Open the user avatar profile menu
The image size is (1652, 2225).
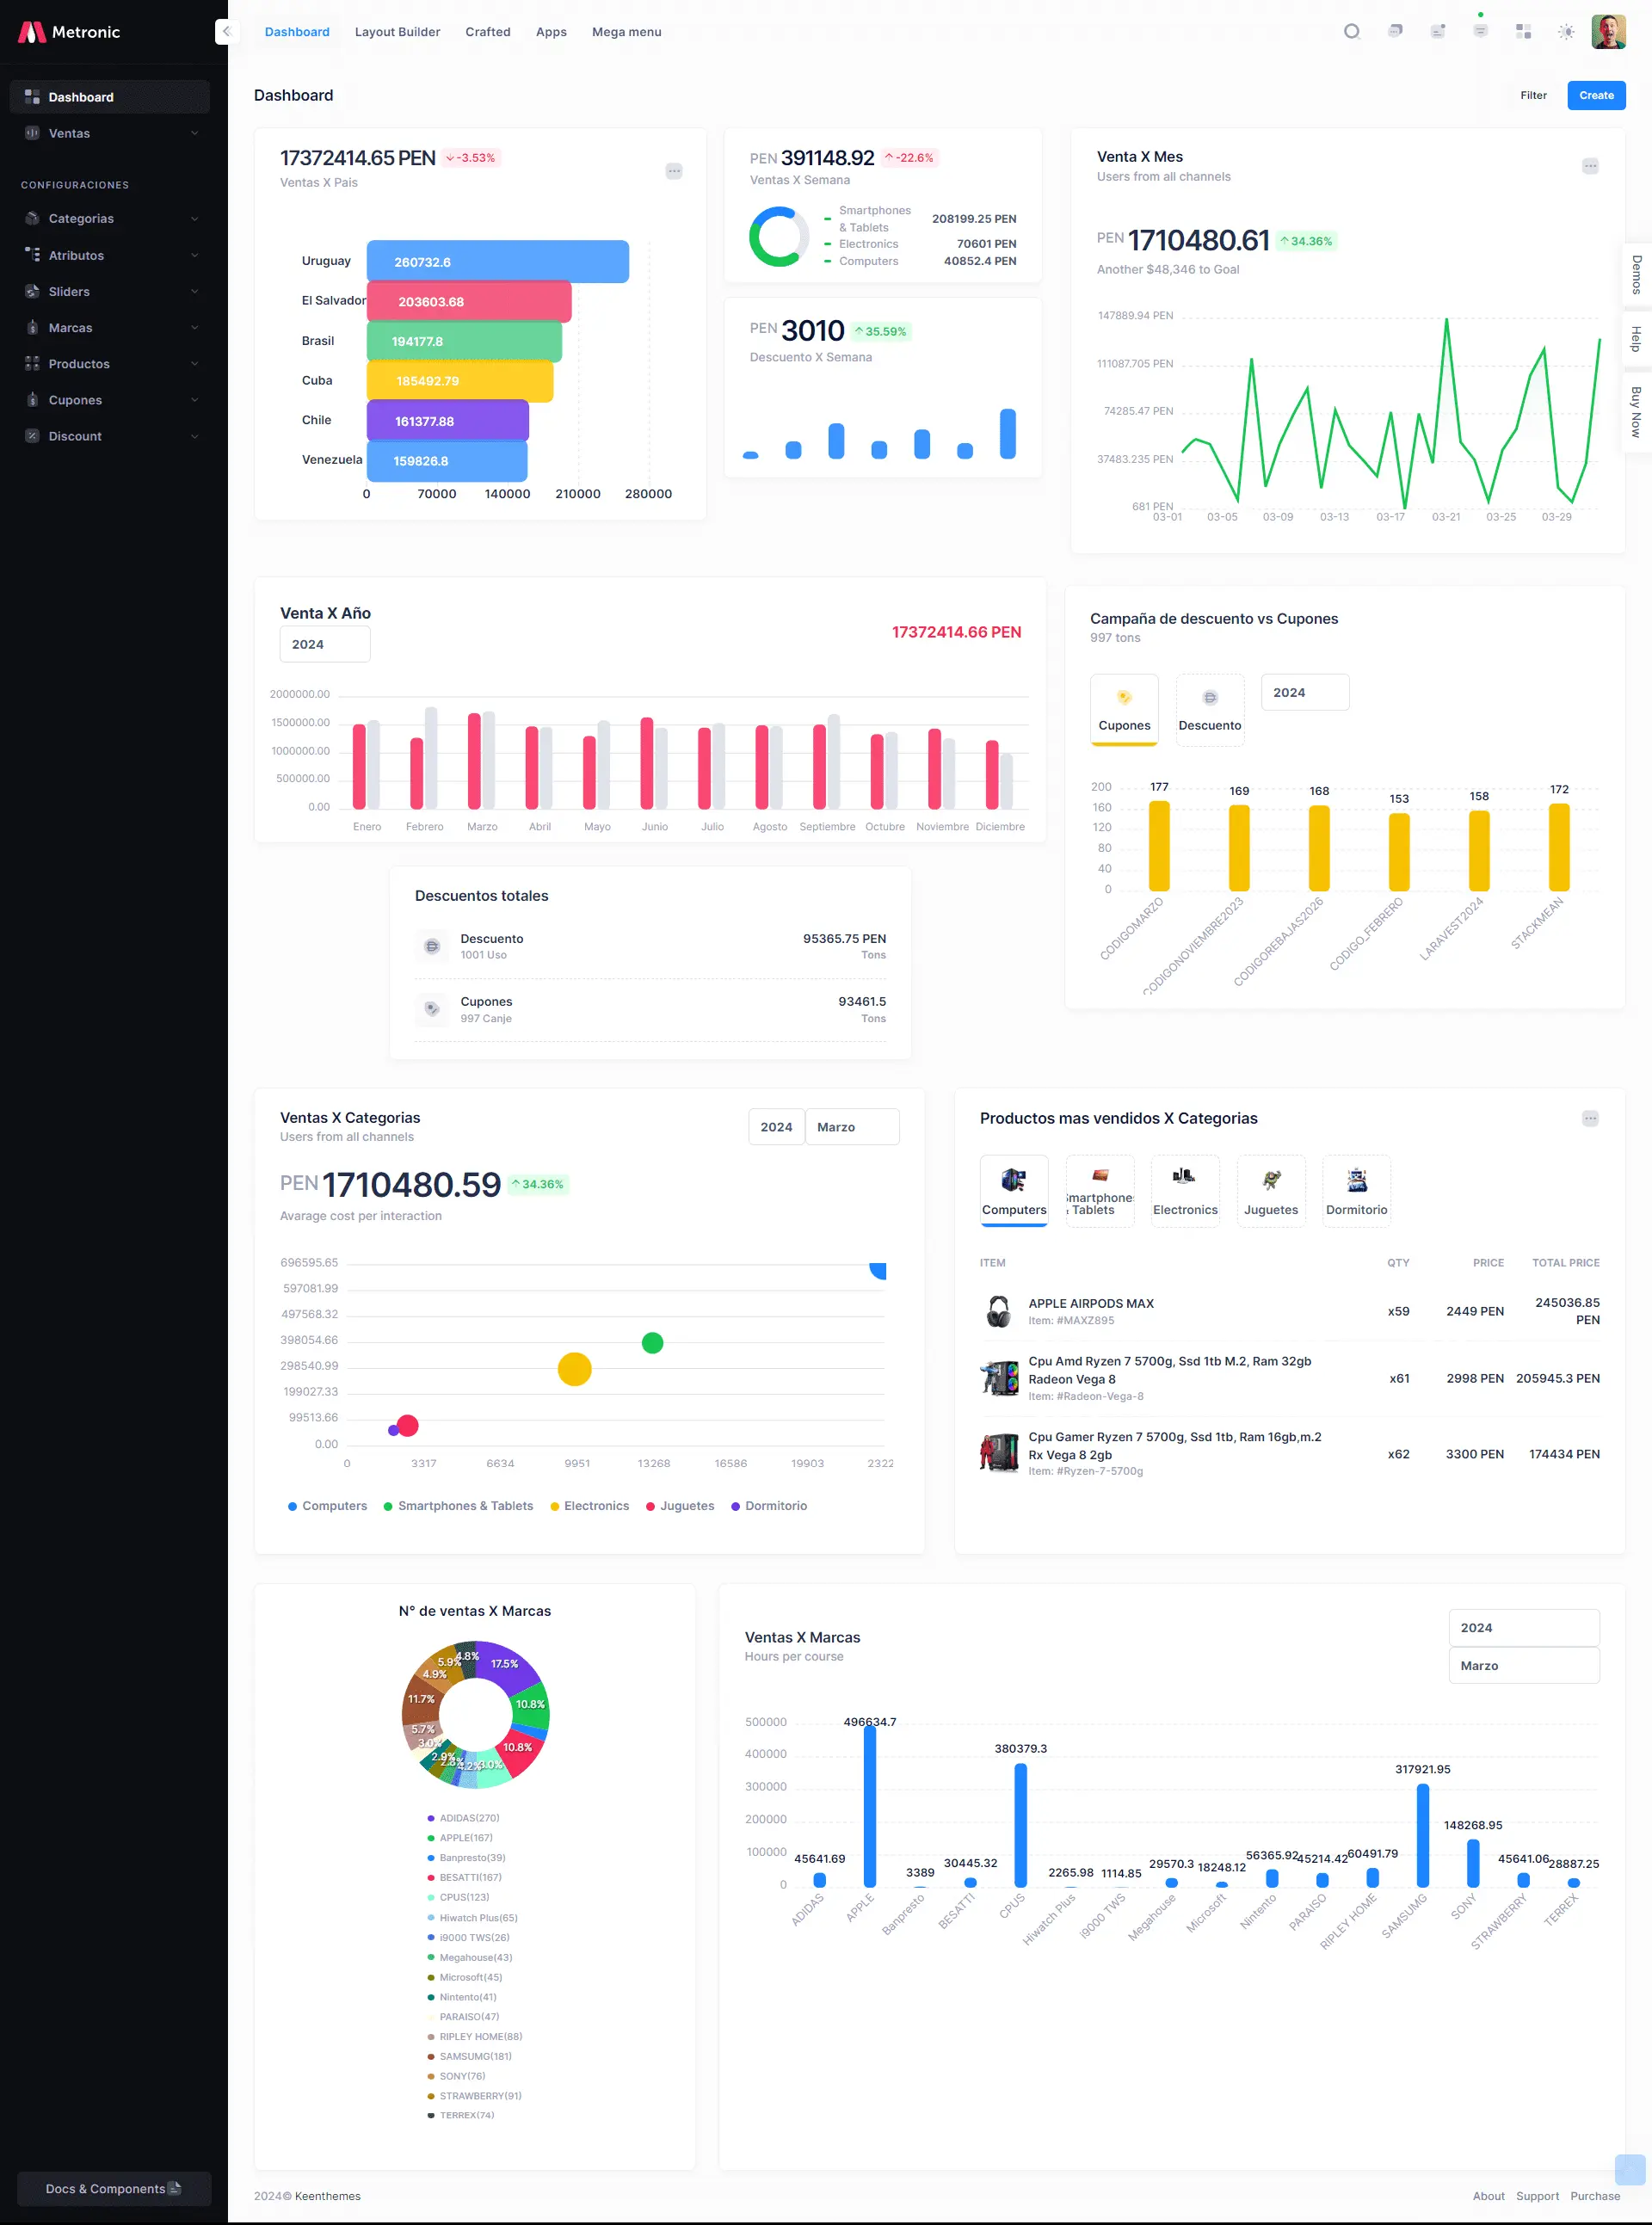1608,31
